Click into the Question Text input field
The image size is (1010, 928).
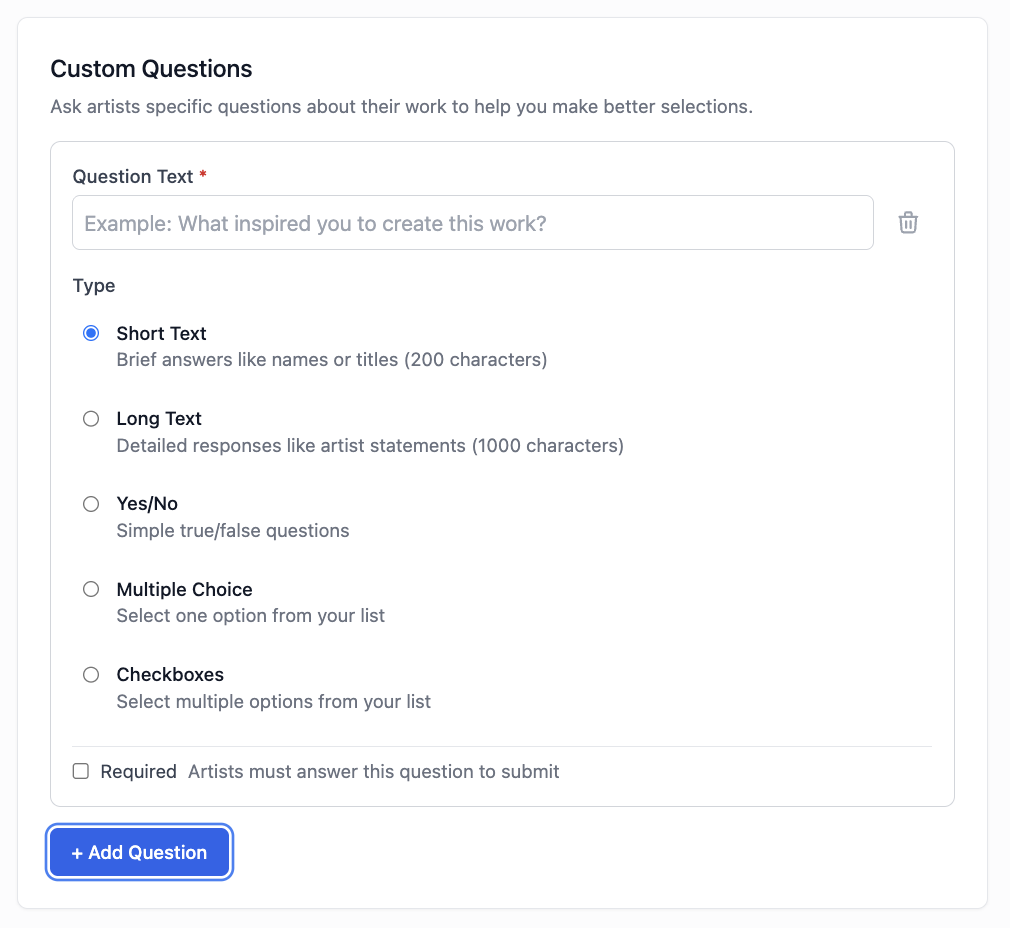click(x=472, y=223)
